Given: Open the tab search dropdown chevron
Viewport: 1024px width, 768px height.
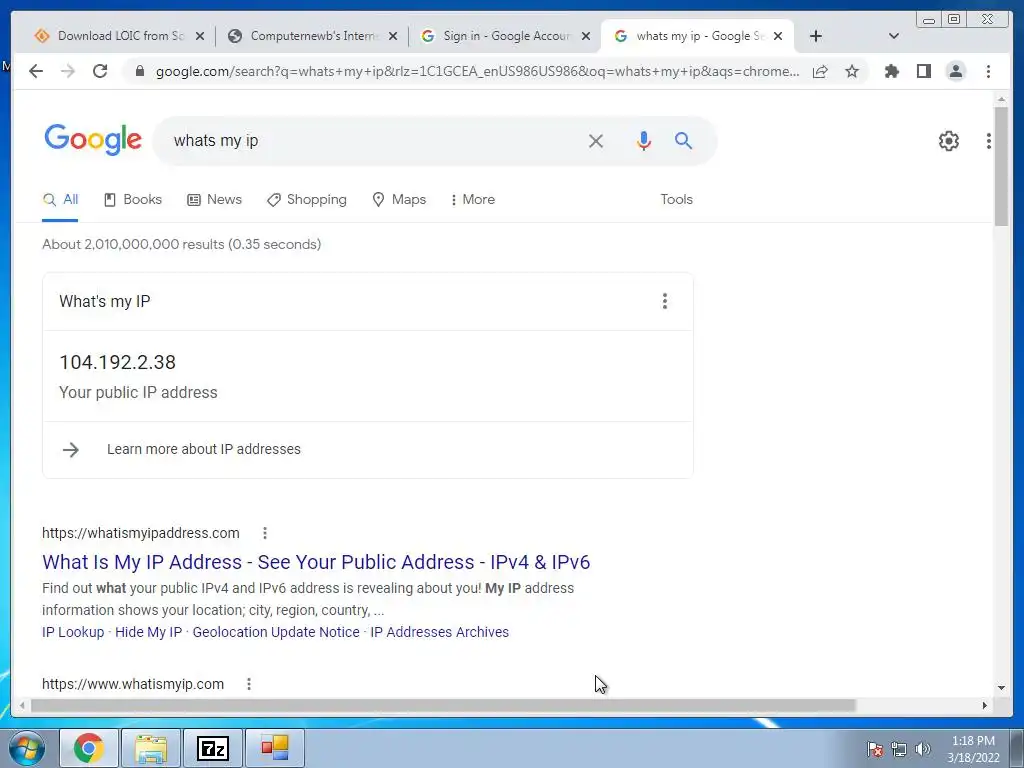Looking at the screenshot, I should pyautogui.click(x=894, y=36).
